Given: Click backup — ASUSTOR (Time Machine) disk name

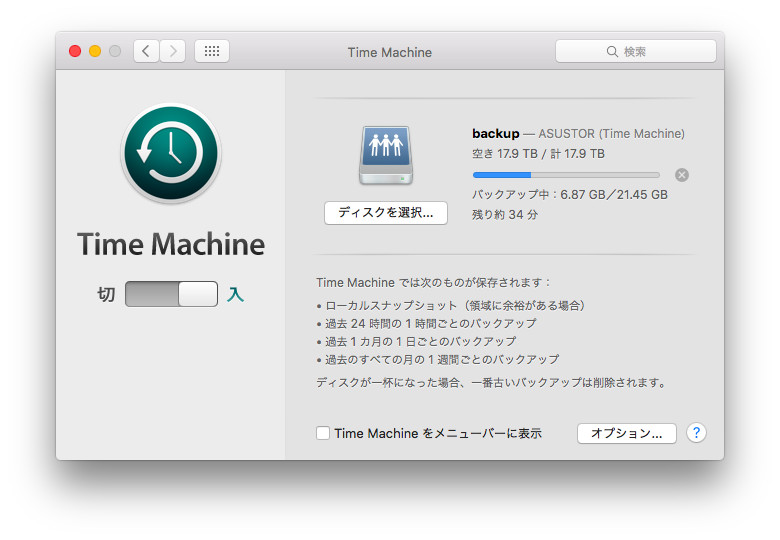Looking at the screenshot, I should coord(578,134).
